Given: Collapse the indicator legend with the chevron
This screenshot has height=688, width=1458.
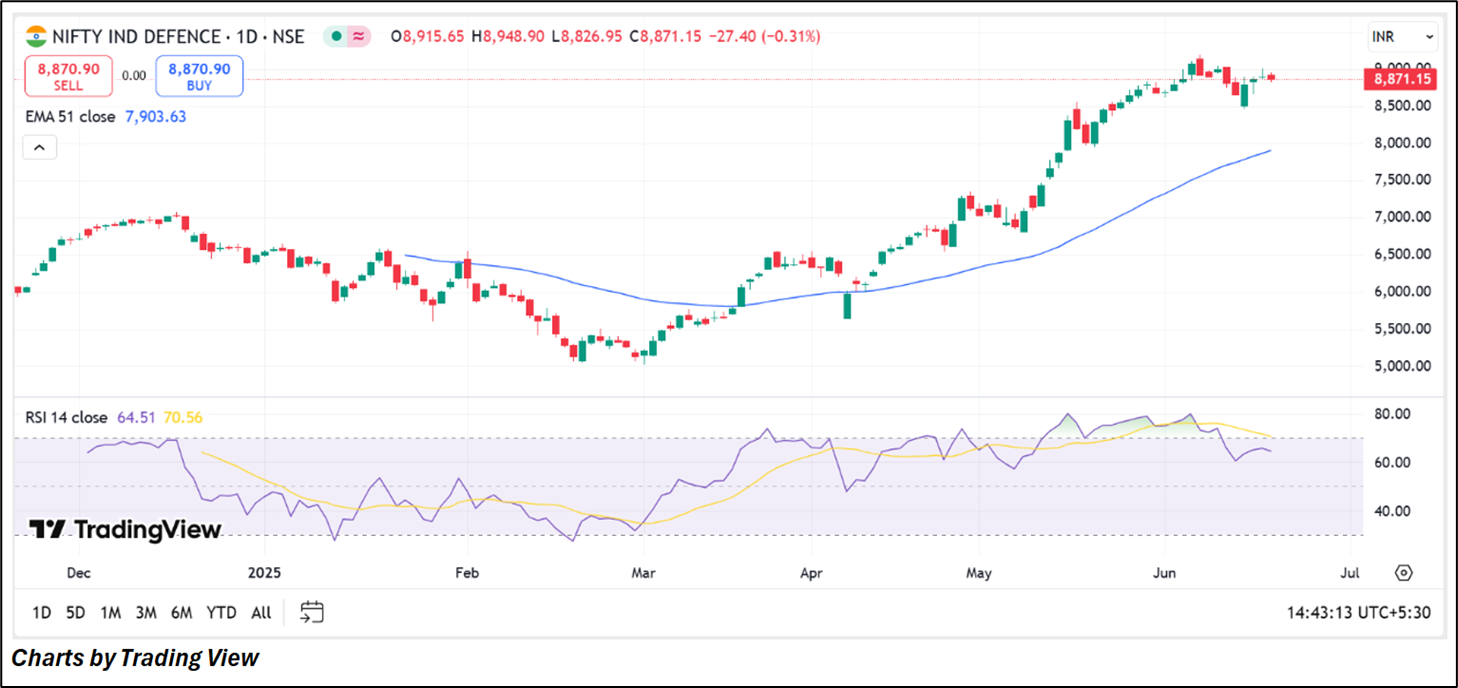Looking at the screenshot, I should coord(39,148).
